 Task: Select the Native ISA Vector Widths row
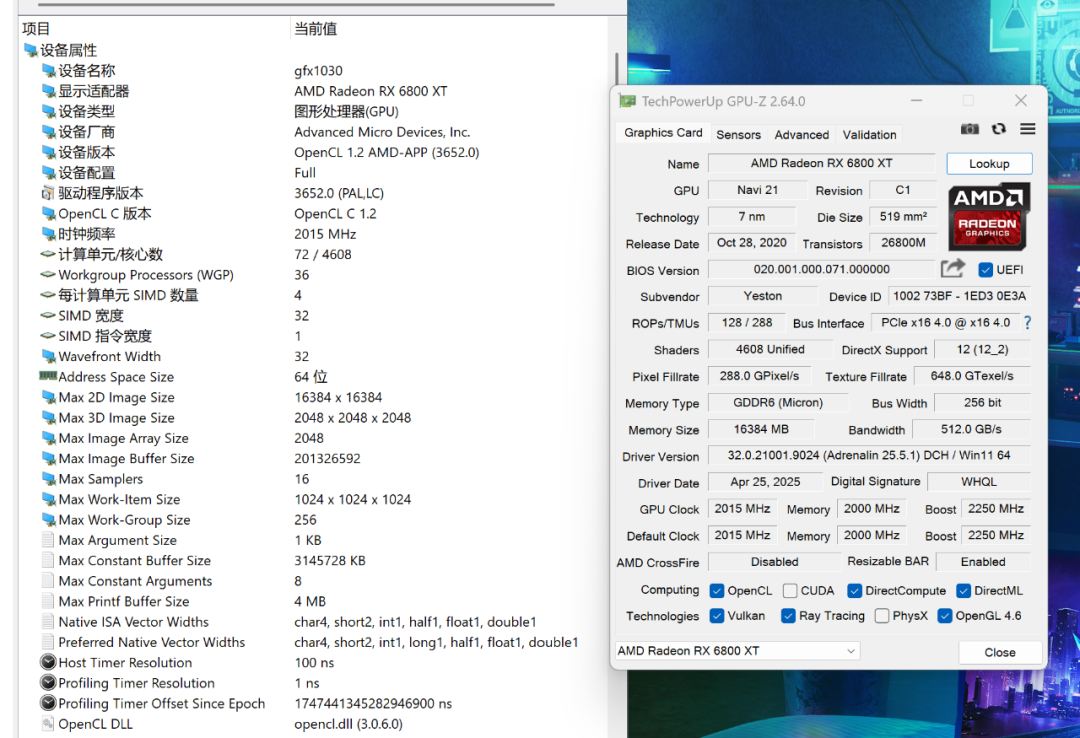(313, 622)
